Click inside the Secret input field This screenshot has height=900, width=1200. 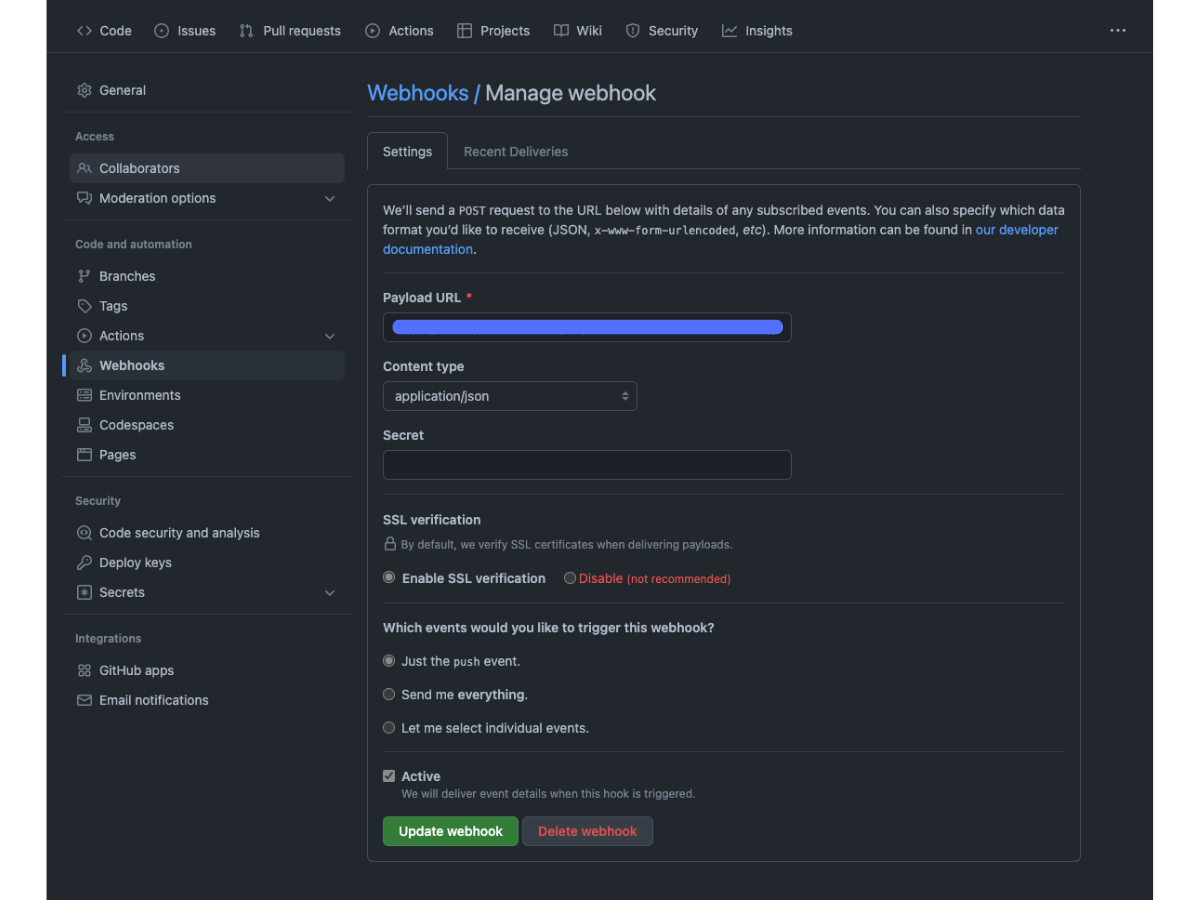(x=587, y=465)
